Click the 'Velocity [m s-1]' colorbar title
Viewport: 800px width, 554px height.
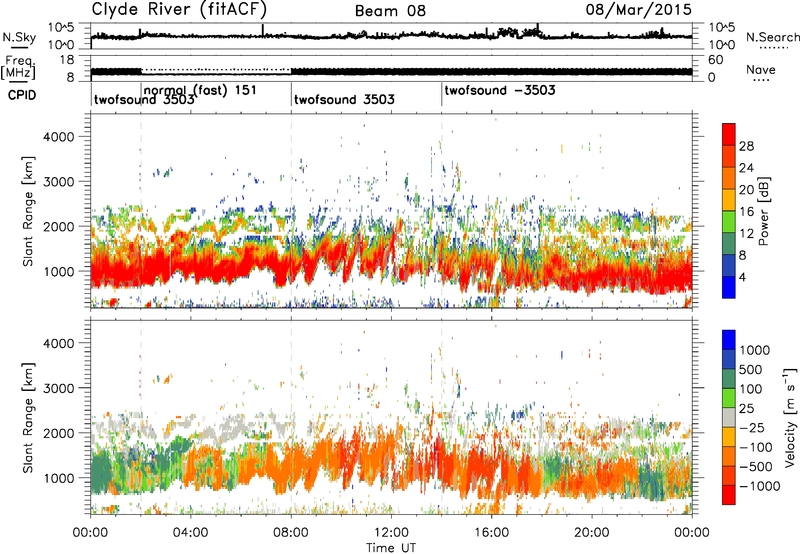click(x=790, y=417)
